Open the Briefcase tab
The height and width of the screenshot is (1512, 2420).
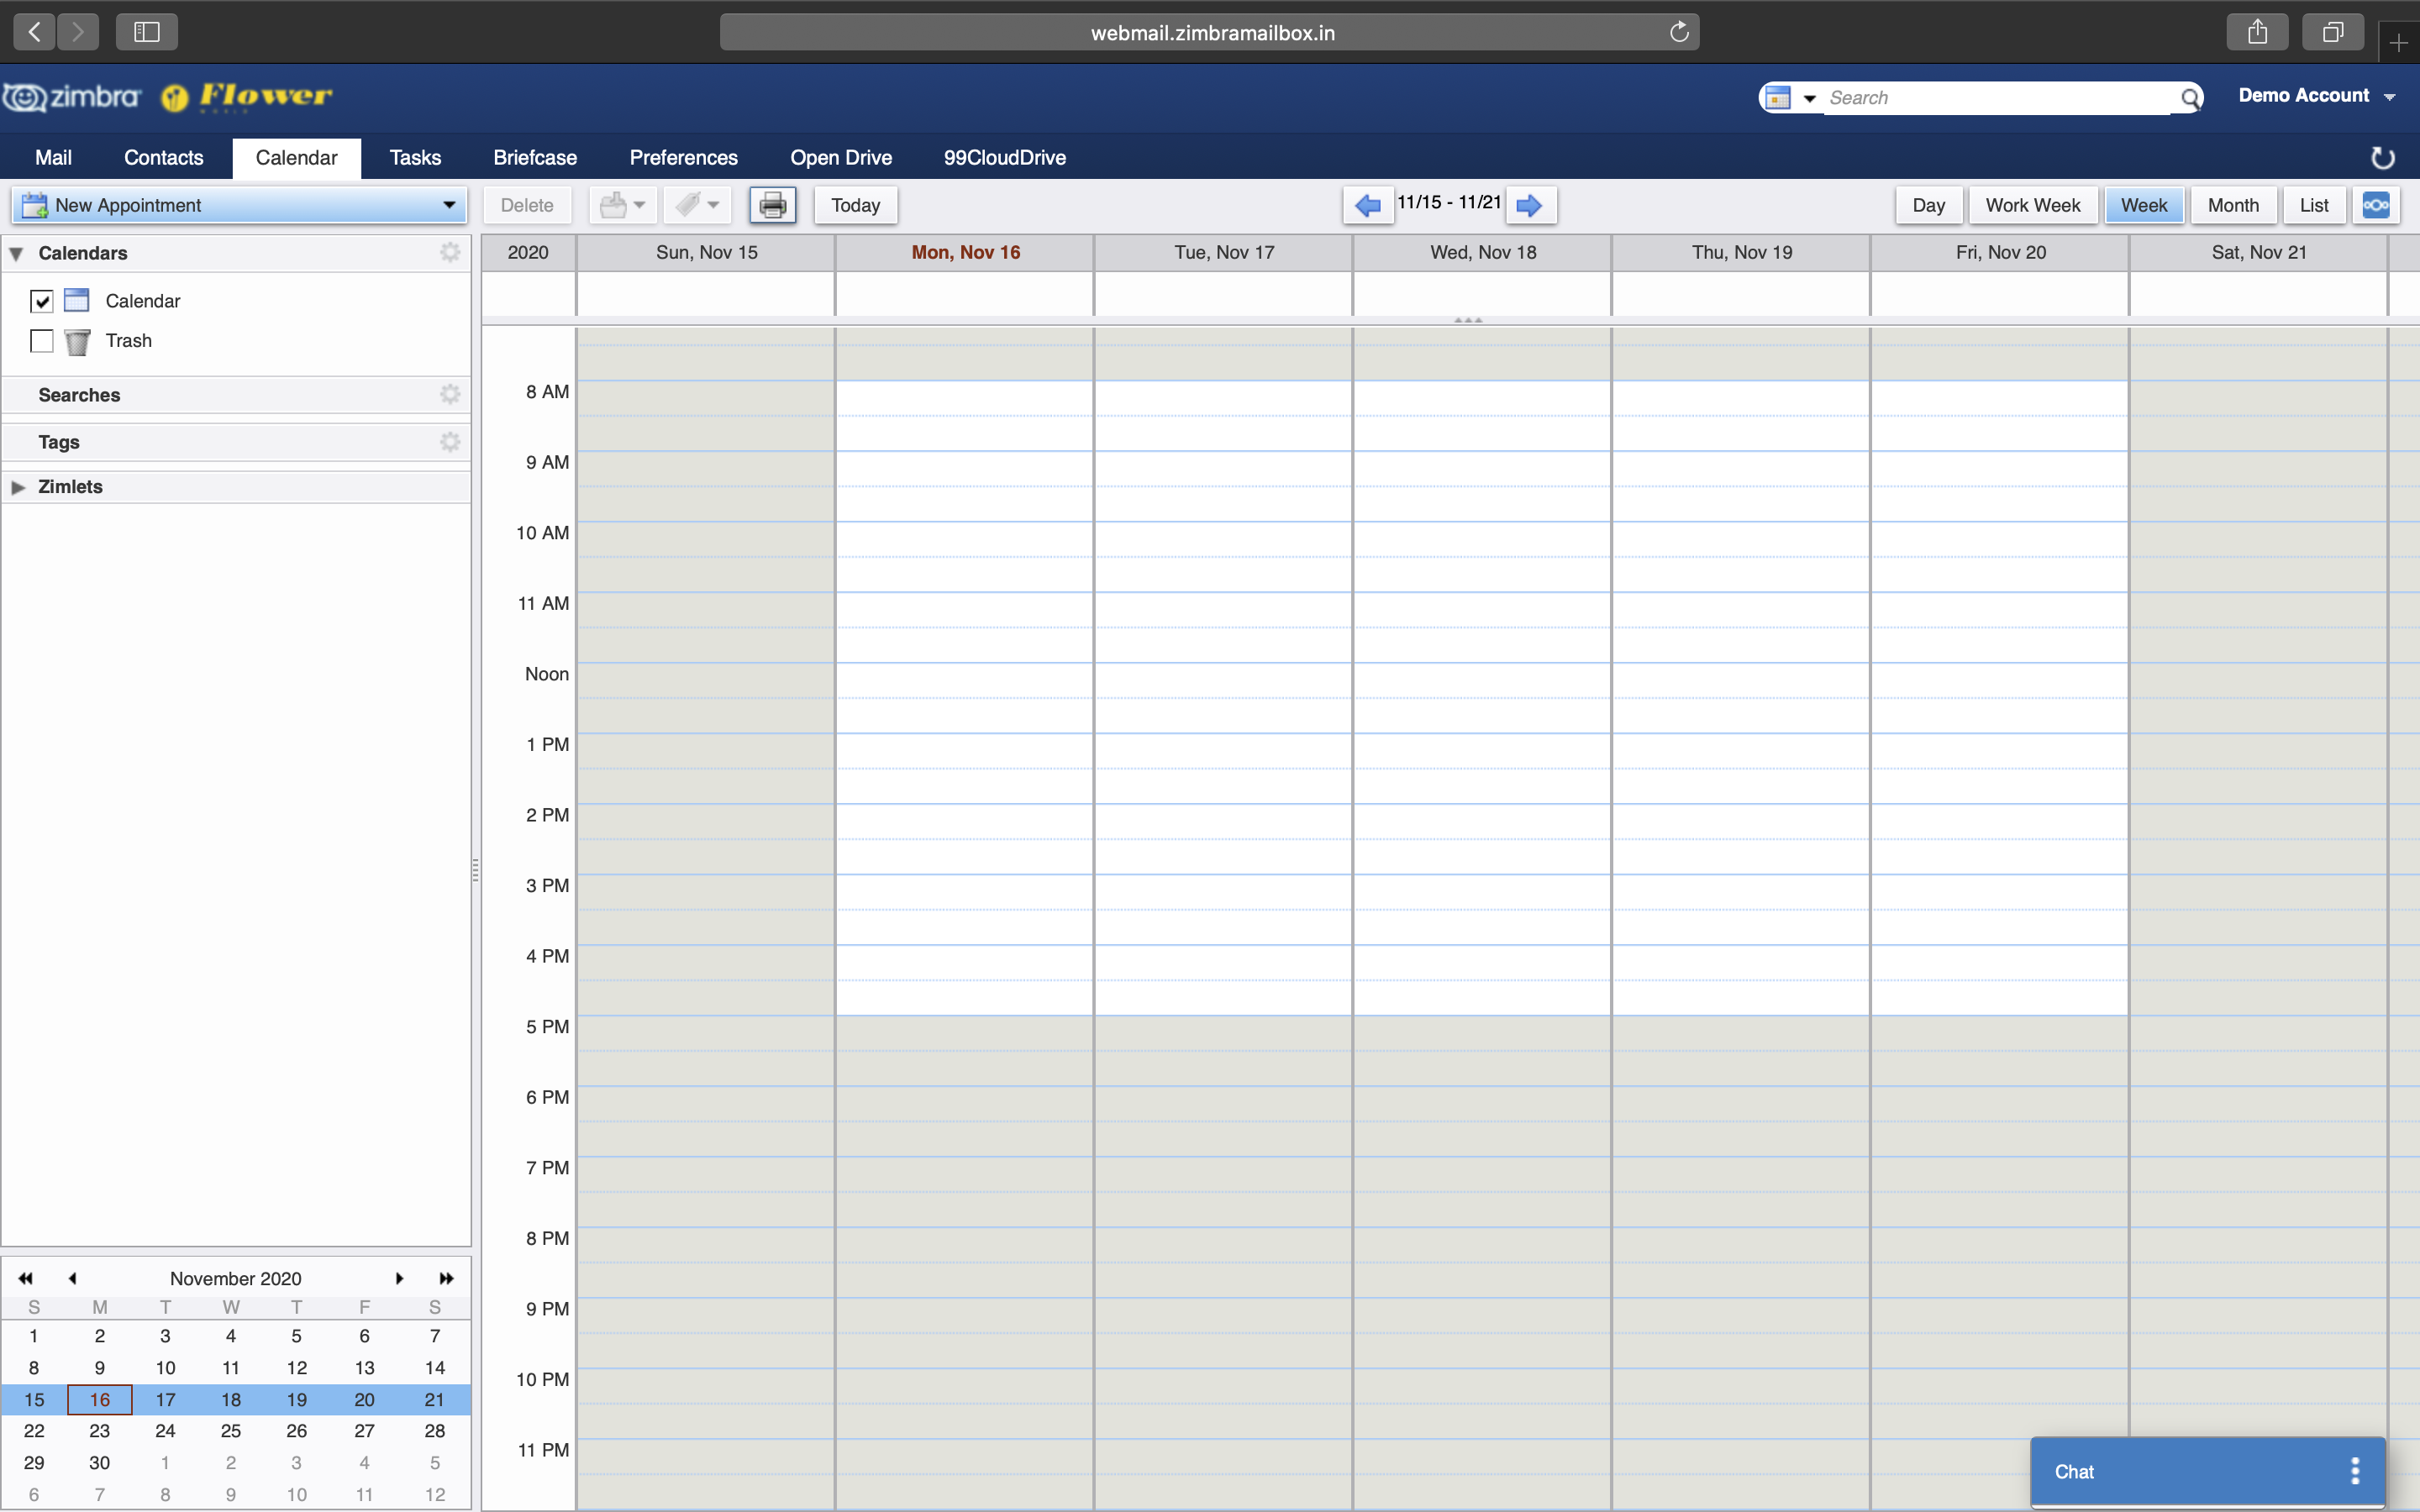(x=534, y=158)
